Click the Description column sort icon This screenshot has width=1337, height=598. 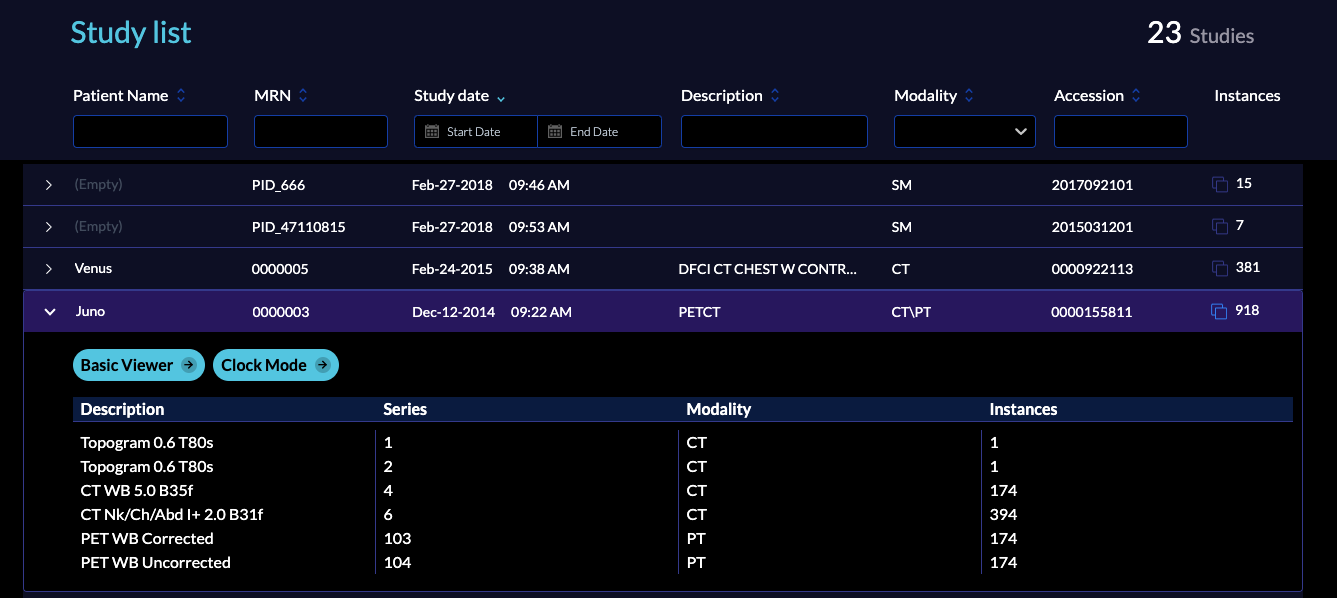point(775,96)
